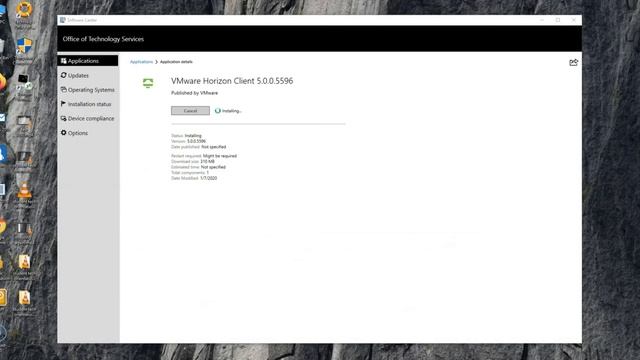The width and height of the screenshot is (640, 360).
Task: Click the Device compliance icon in sidebar
Action: click(x=64, y=118)
